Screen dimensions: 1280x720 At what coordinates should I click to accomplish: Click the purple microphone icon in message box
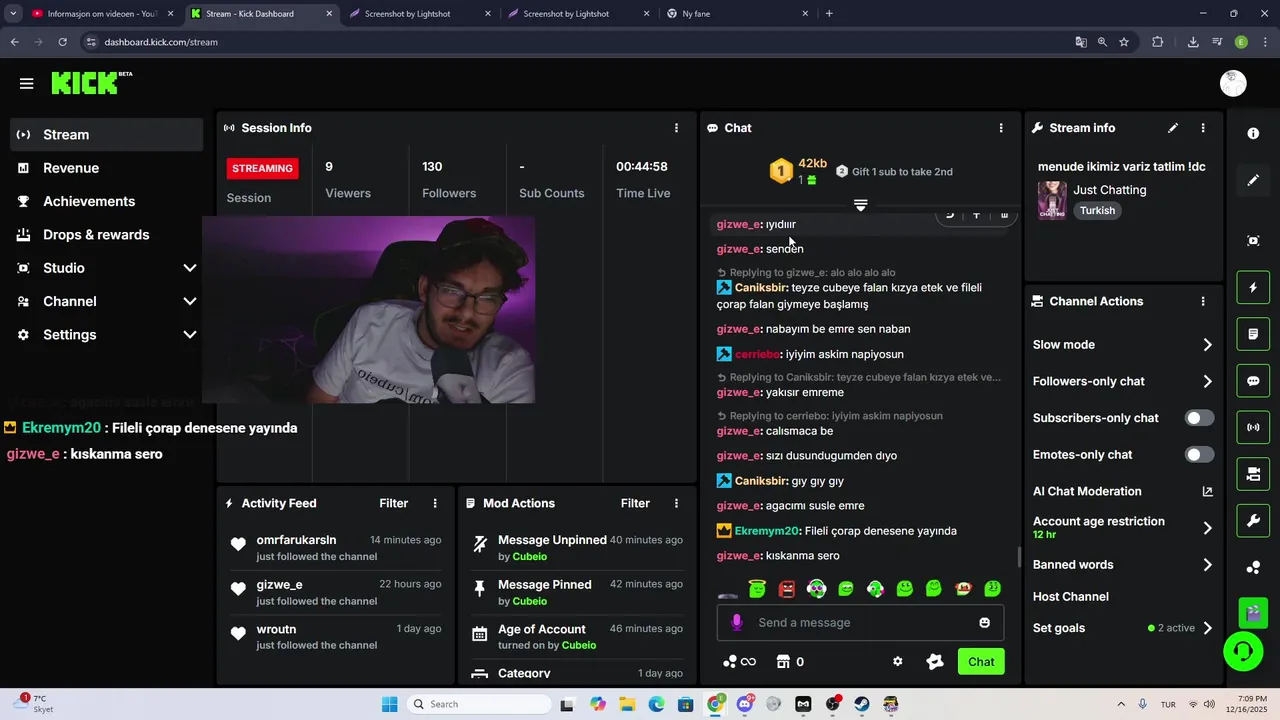[737, 622]
